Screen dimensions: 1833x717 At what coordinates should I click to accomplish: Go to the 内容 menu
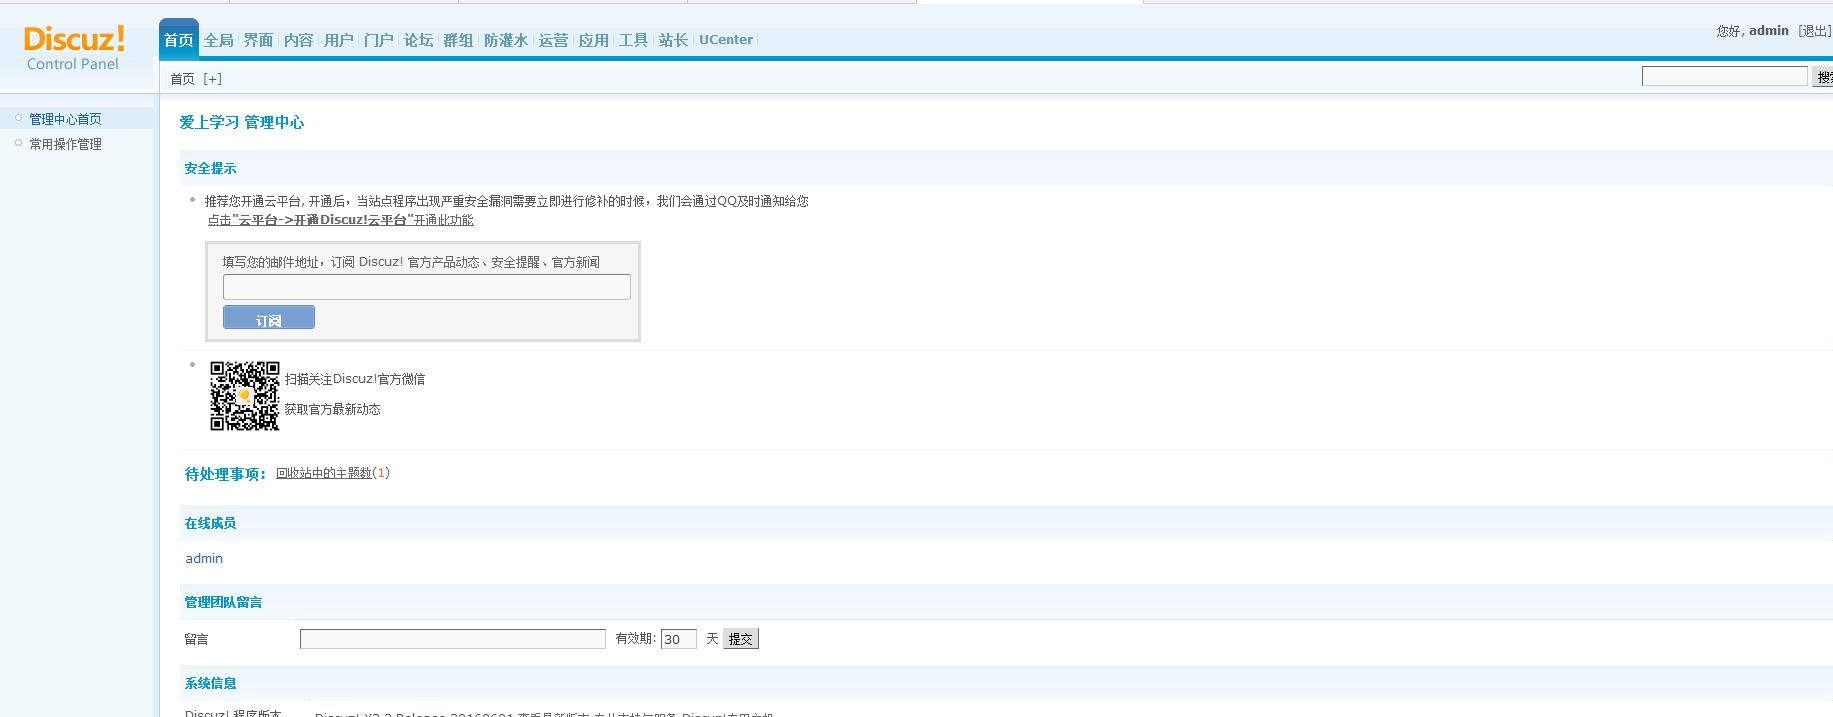coord(298,40)
